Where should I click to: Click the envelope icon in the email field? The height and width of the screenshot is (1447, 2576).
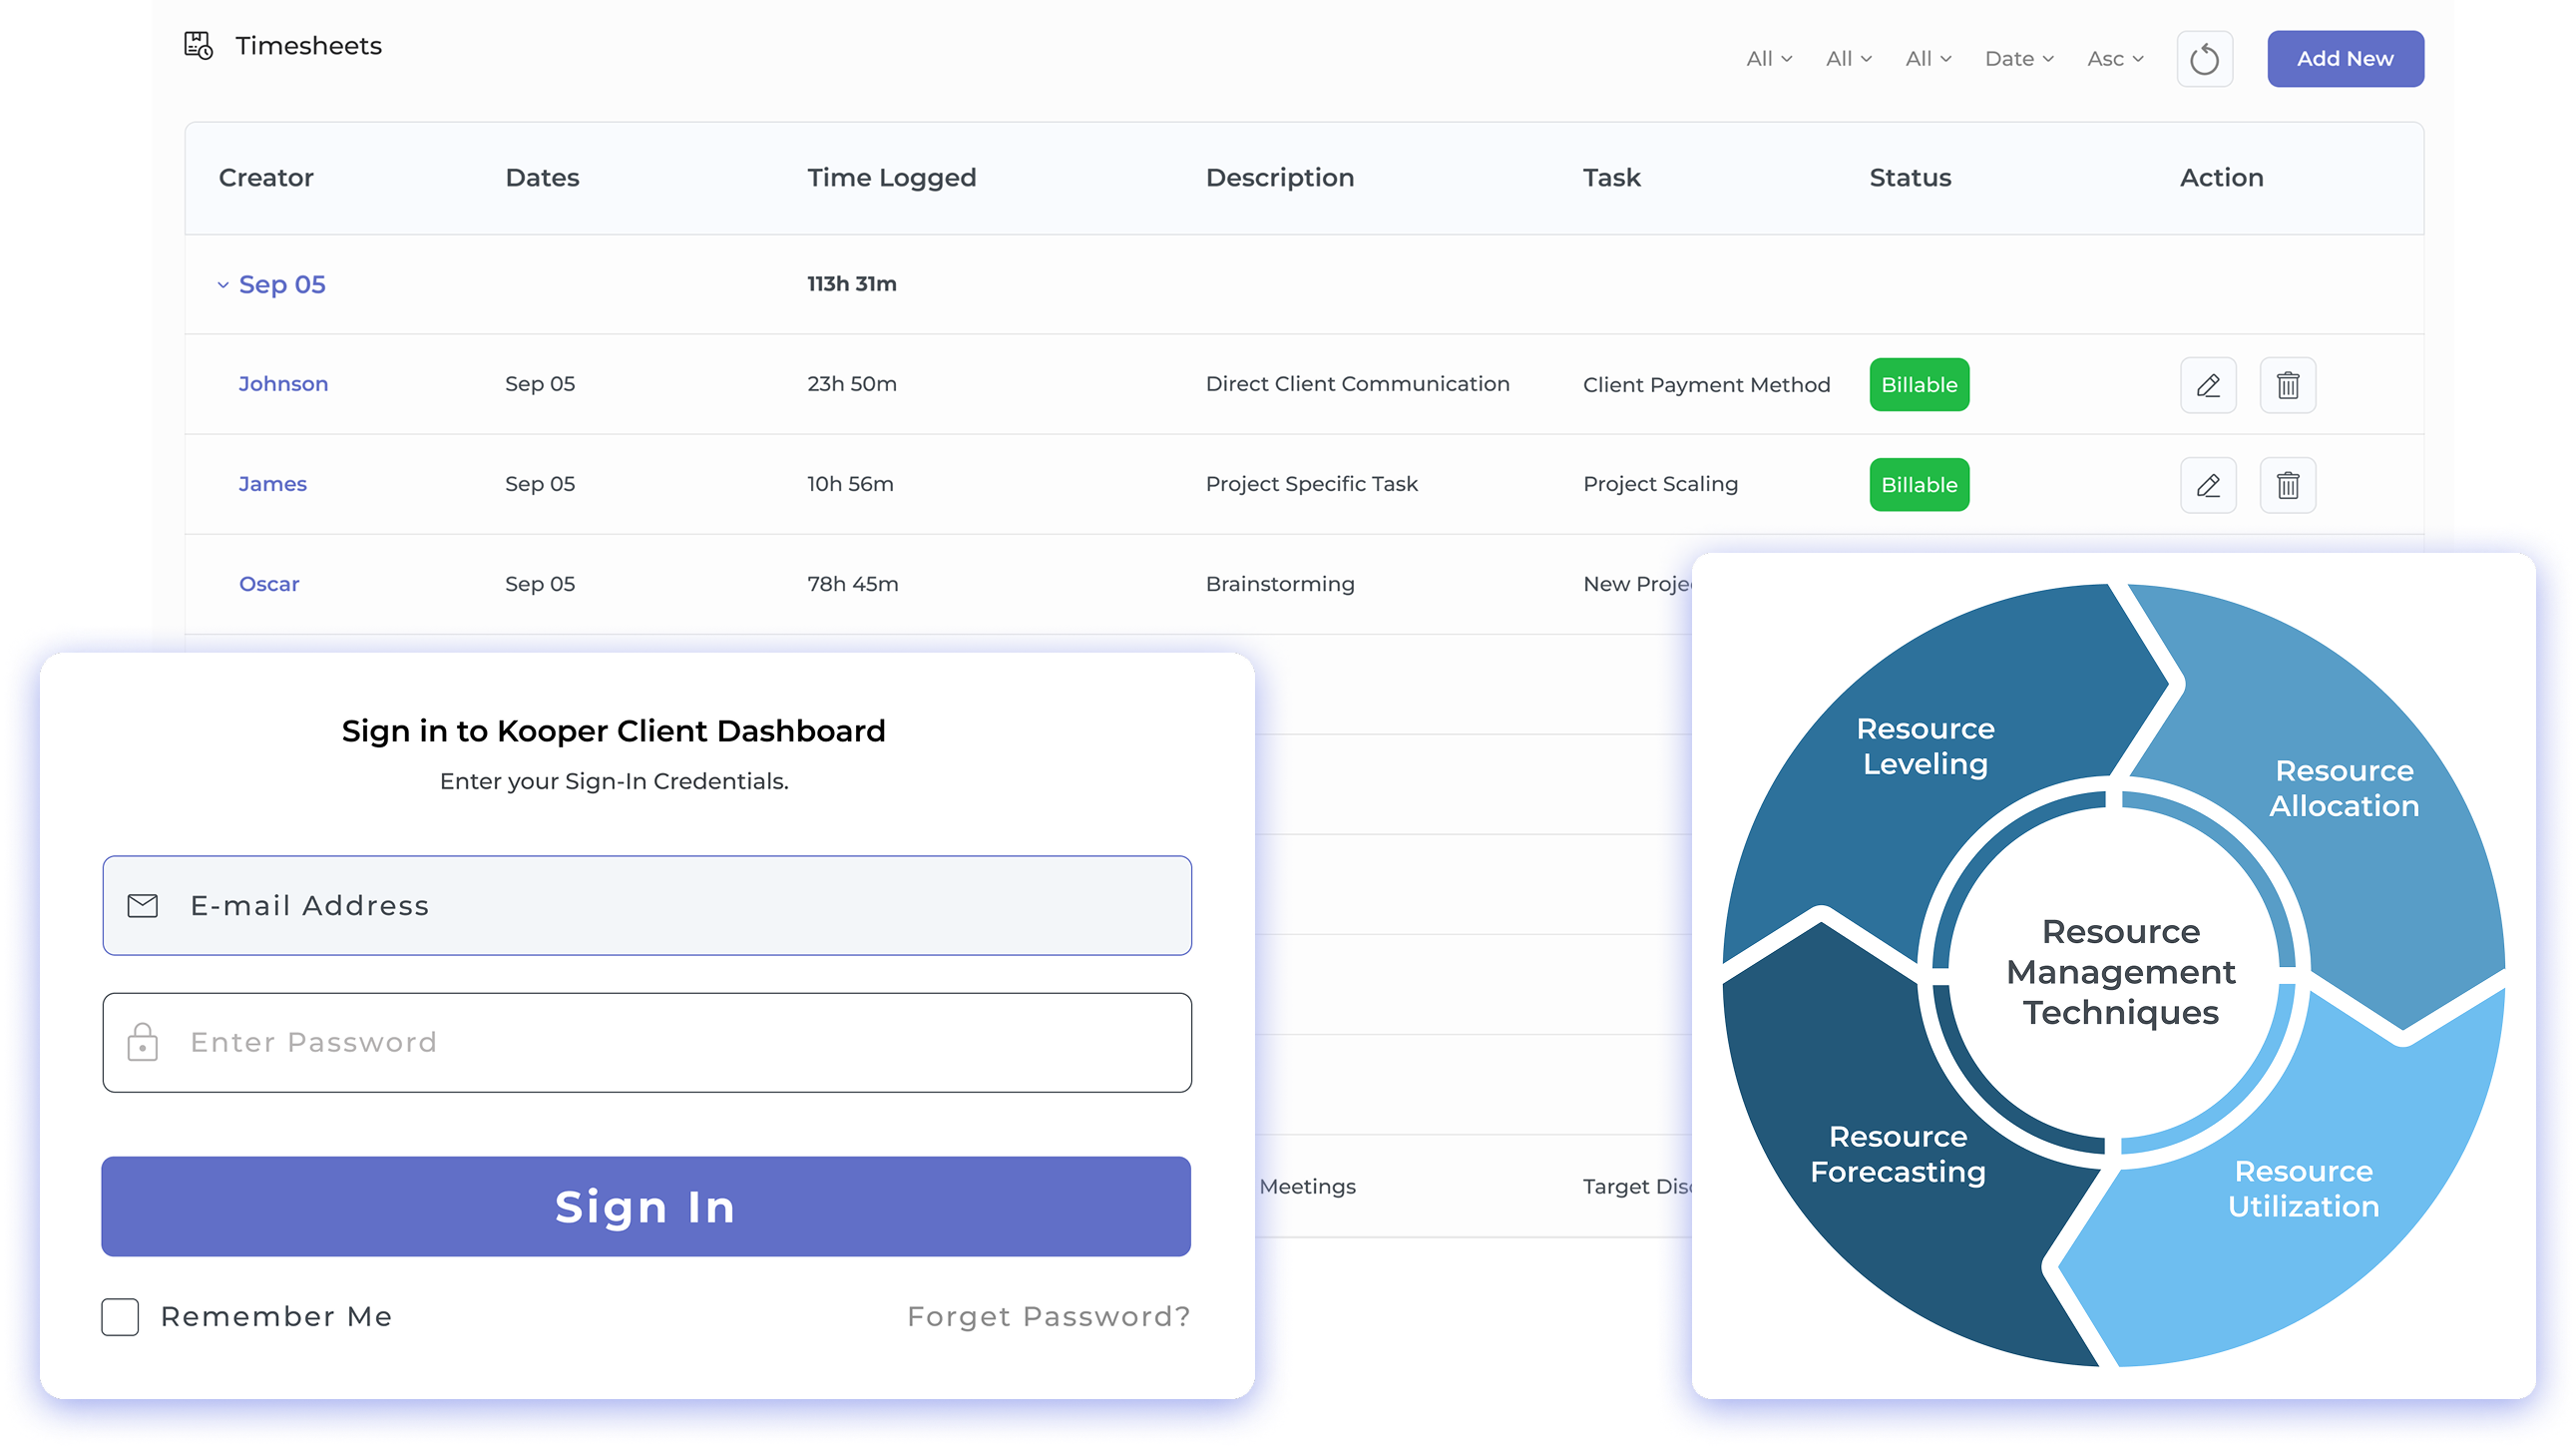tap(143, 906)
